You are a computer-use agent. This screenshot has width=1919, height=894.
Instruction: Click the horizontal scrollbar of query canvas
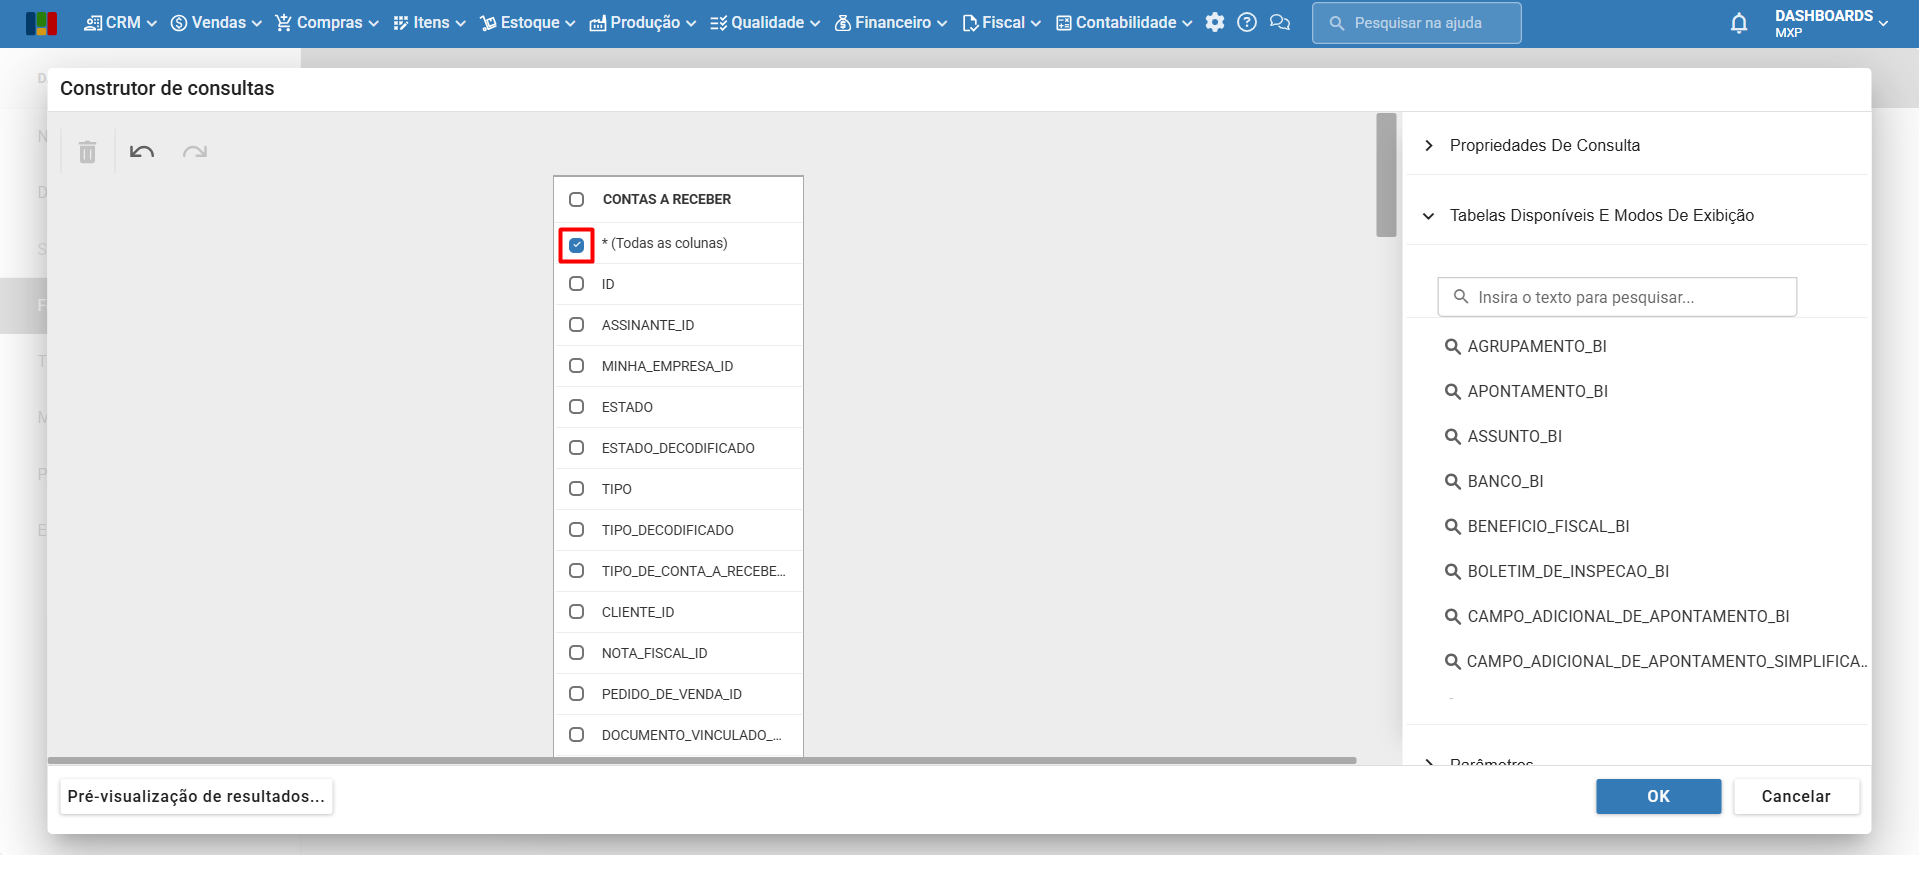point(702,761)
